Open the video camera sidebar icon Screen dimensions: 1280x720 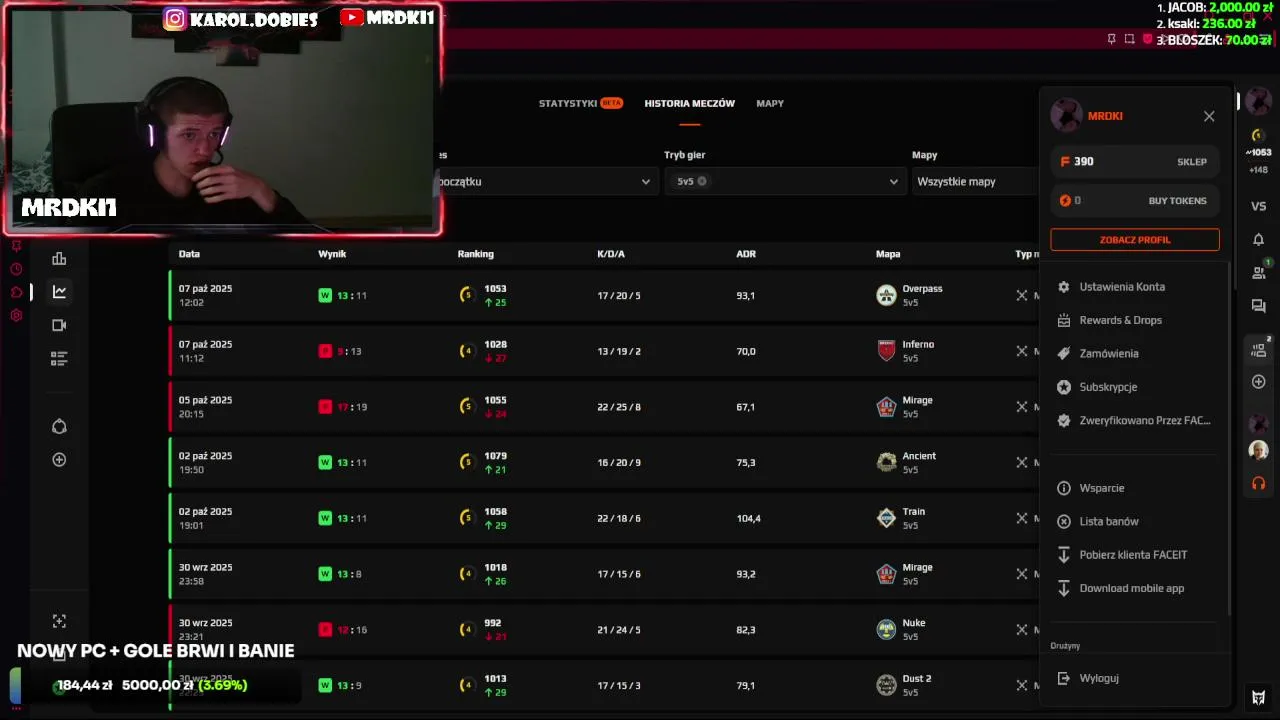(59, 325)
